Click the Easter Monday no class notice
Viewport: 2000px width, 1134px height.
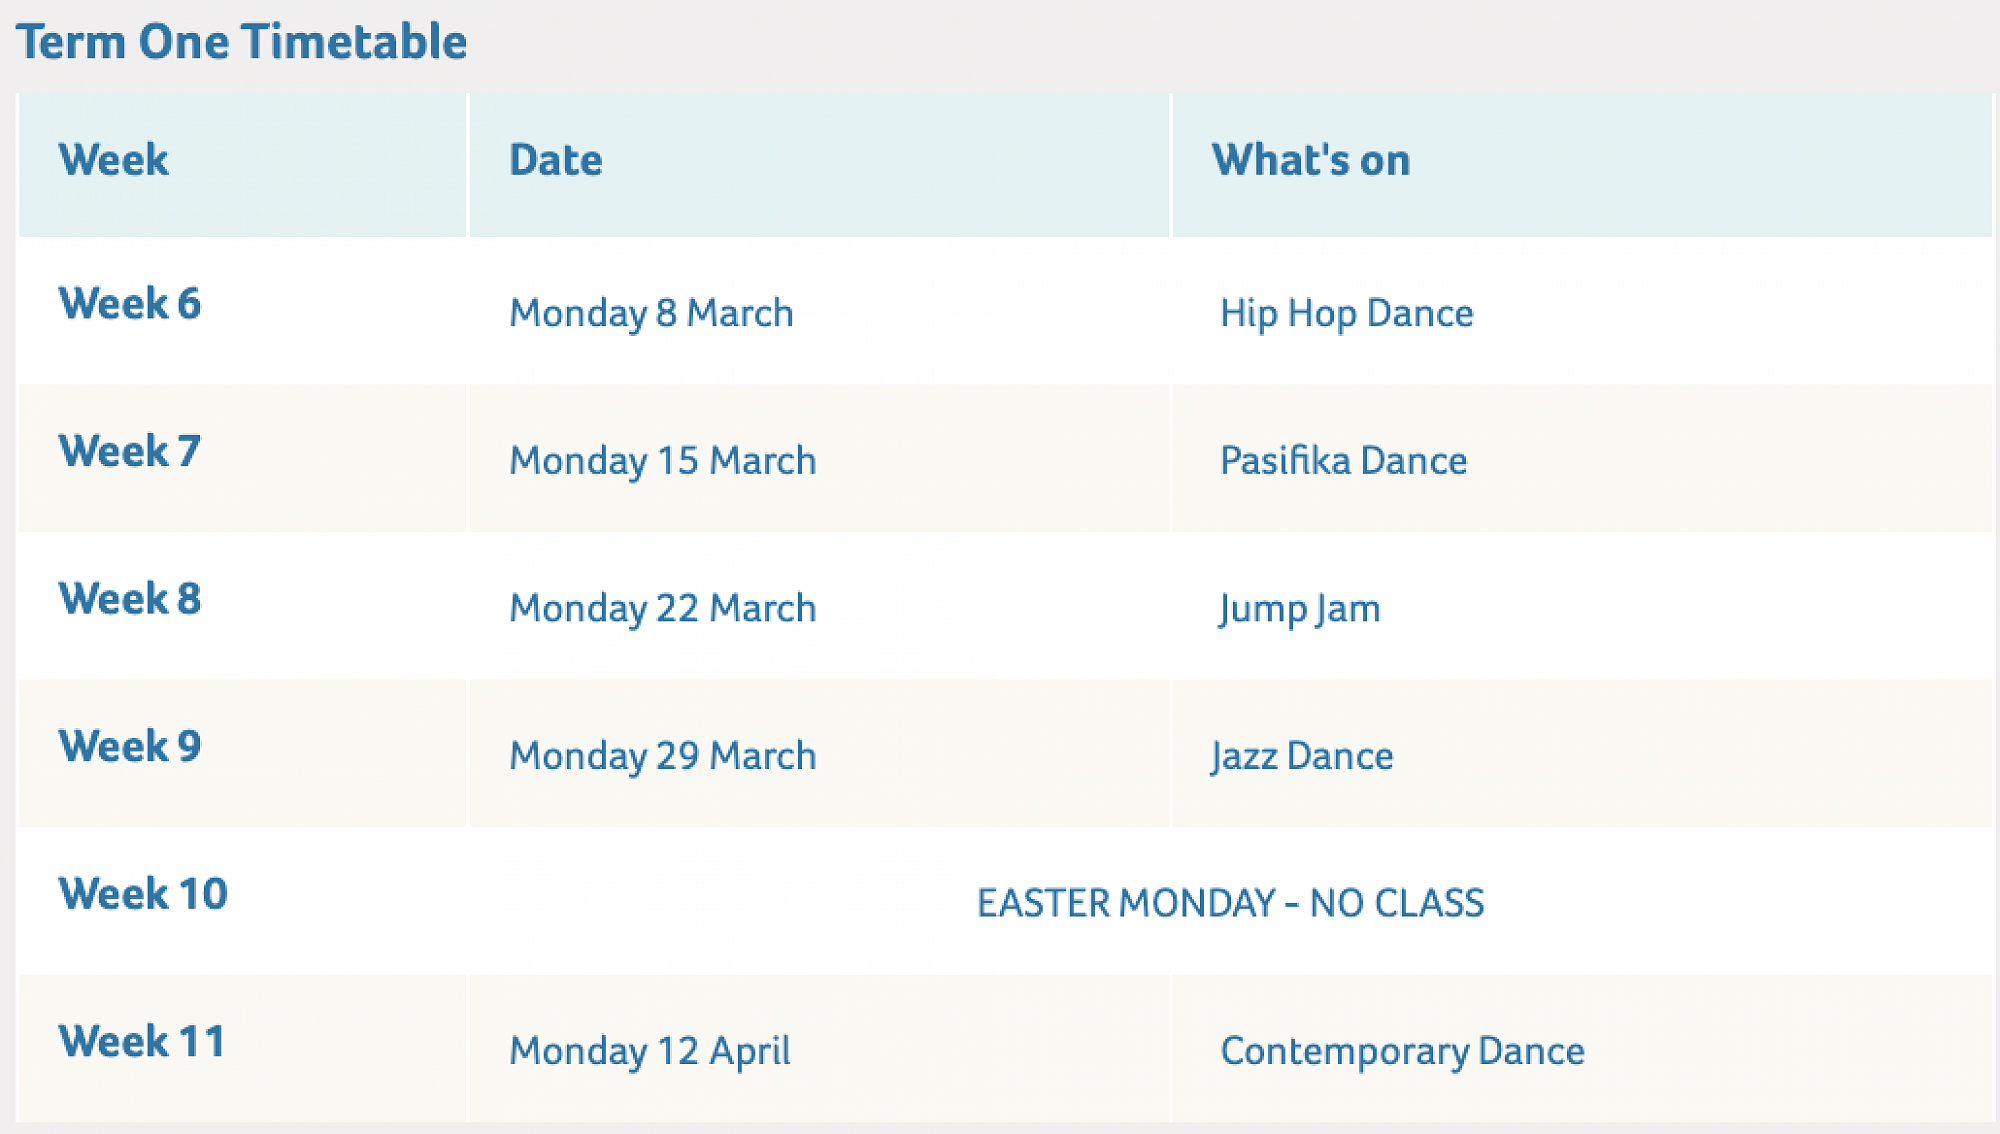[x=1230, y=903]
